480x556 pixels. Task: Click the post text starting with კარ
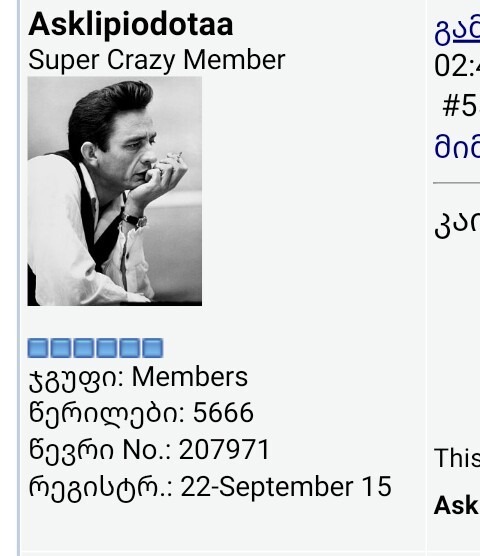coord(457,224)
